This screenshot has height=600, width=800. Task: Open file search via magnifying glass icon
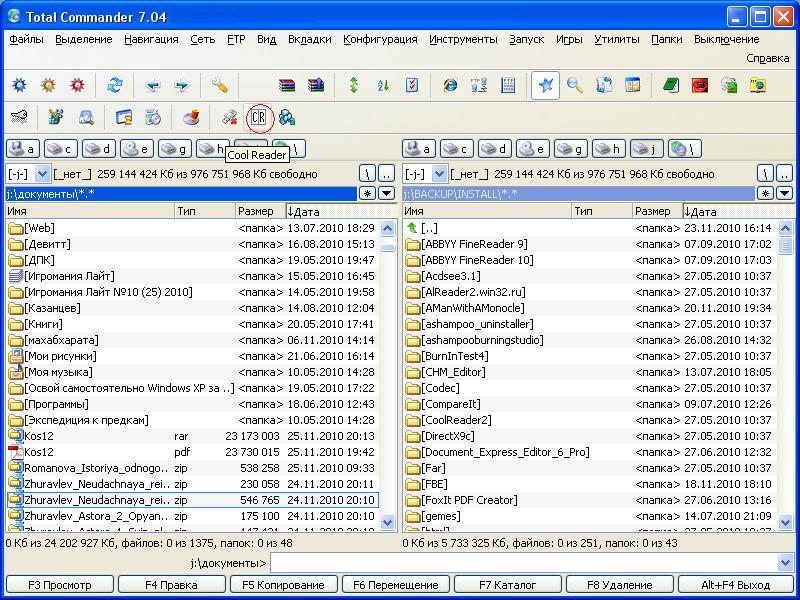575,85
